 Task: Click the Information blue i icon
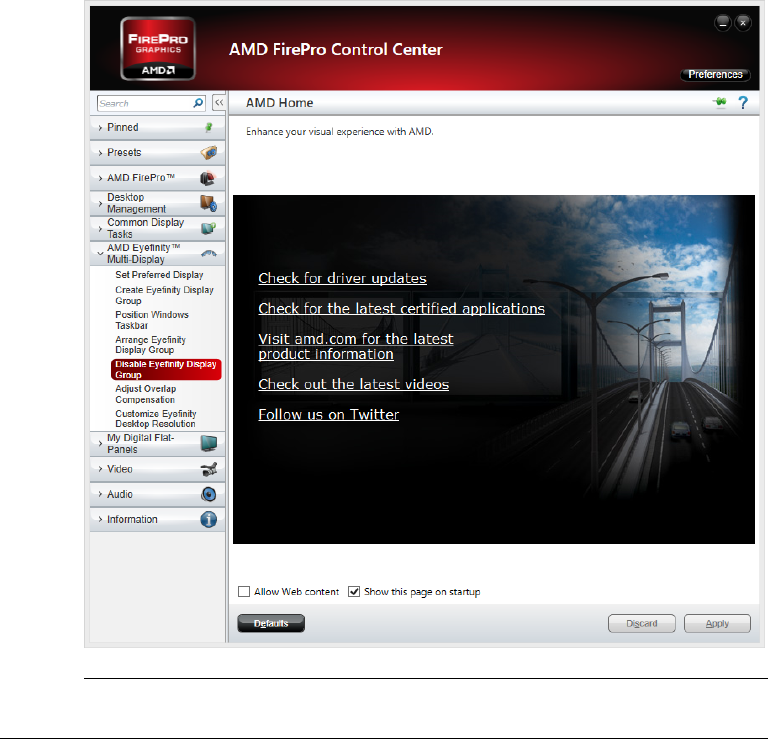point(209,519)
